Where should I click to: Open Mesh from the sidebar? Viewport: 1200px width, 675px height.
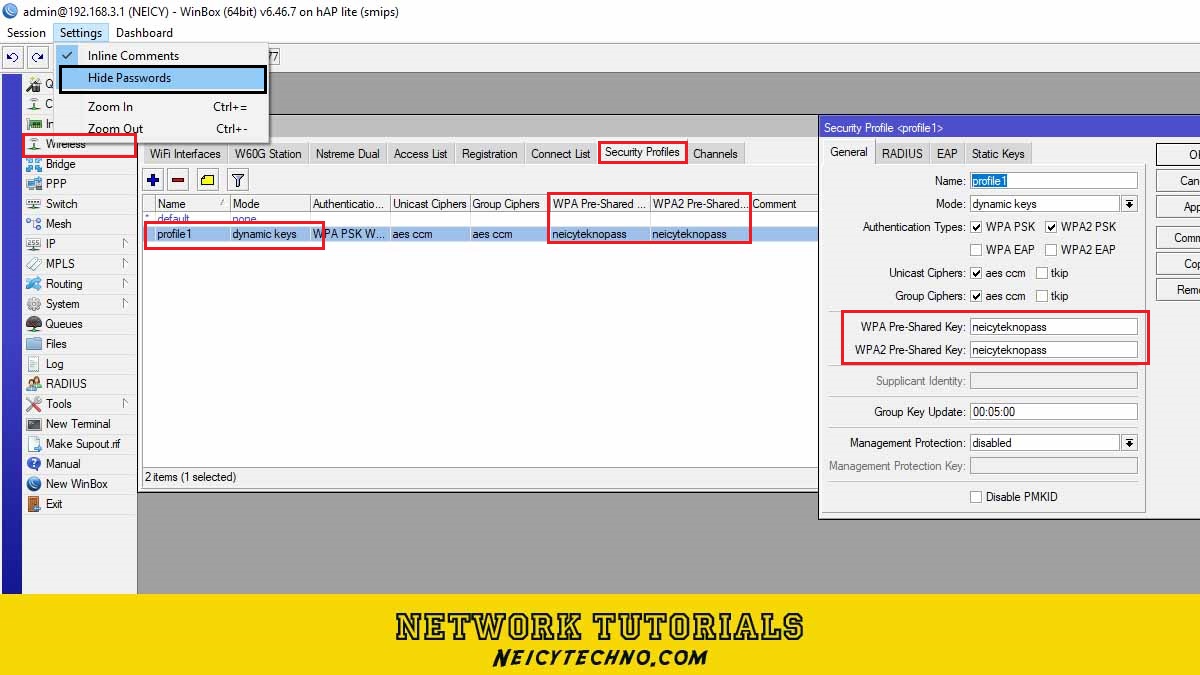pyautogui.click(x=58, y=224)
